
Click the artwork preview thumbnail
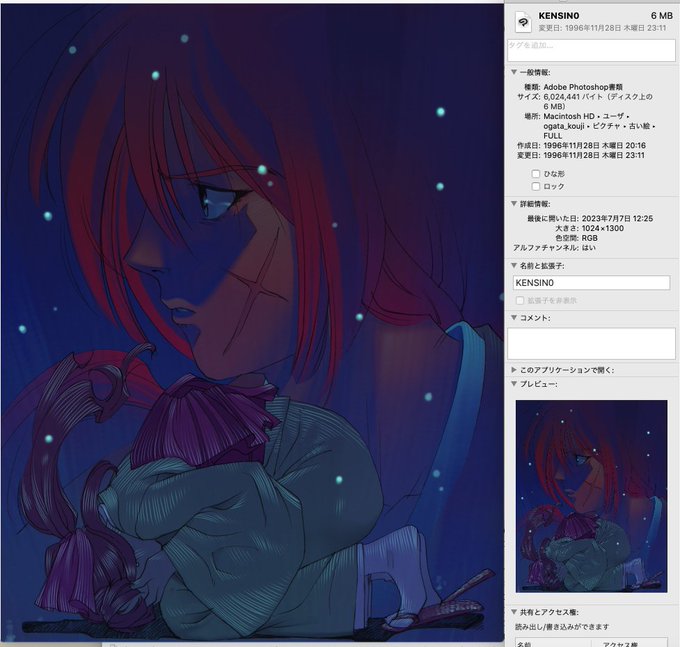591,496
